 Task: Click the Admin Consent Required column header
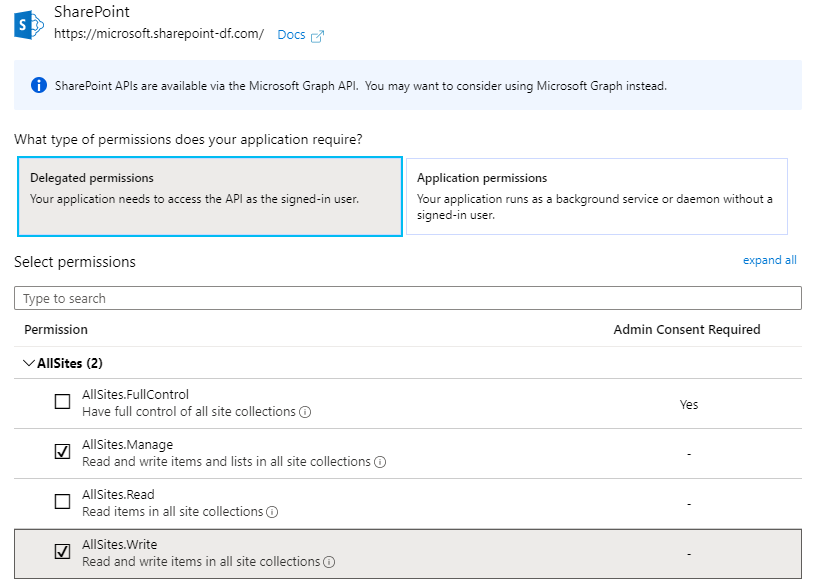(x=687, y=330)
